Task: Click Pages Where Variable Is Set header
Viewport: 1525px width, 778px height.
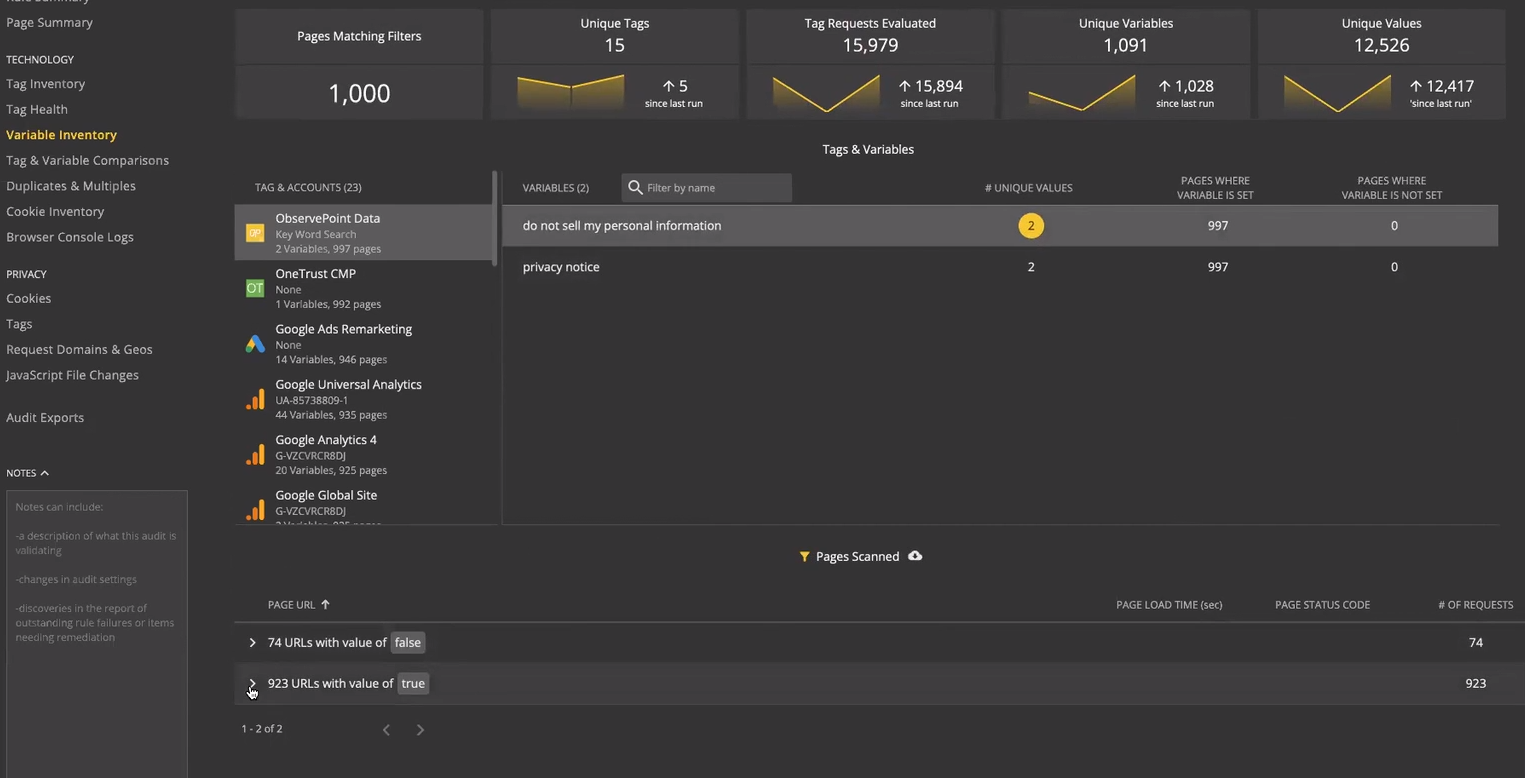Action: pos(1216,188)
